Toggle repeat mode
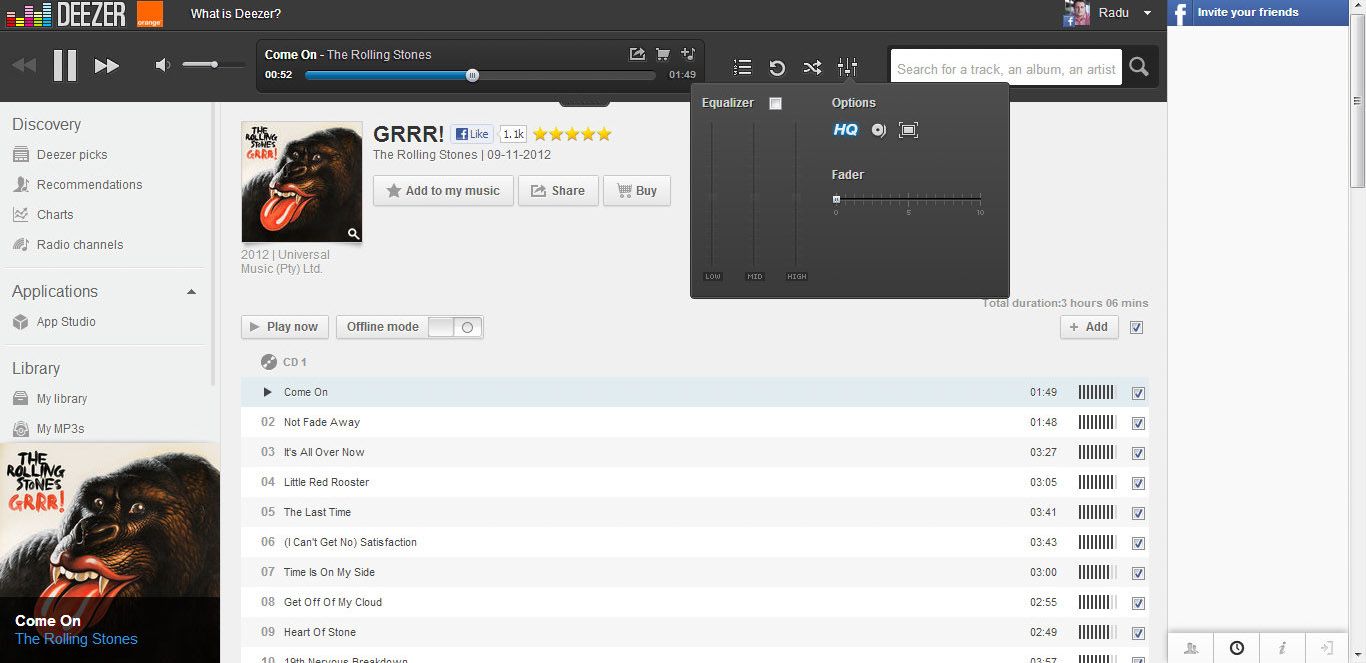Screen dimensions: 1366x663 click(777, 67)
